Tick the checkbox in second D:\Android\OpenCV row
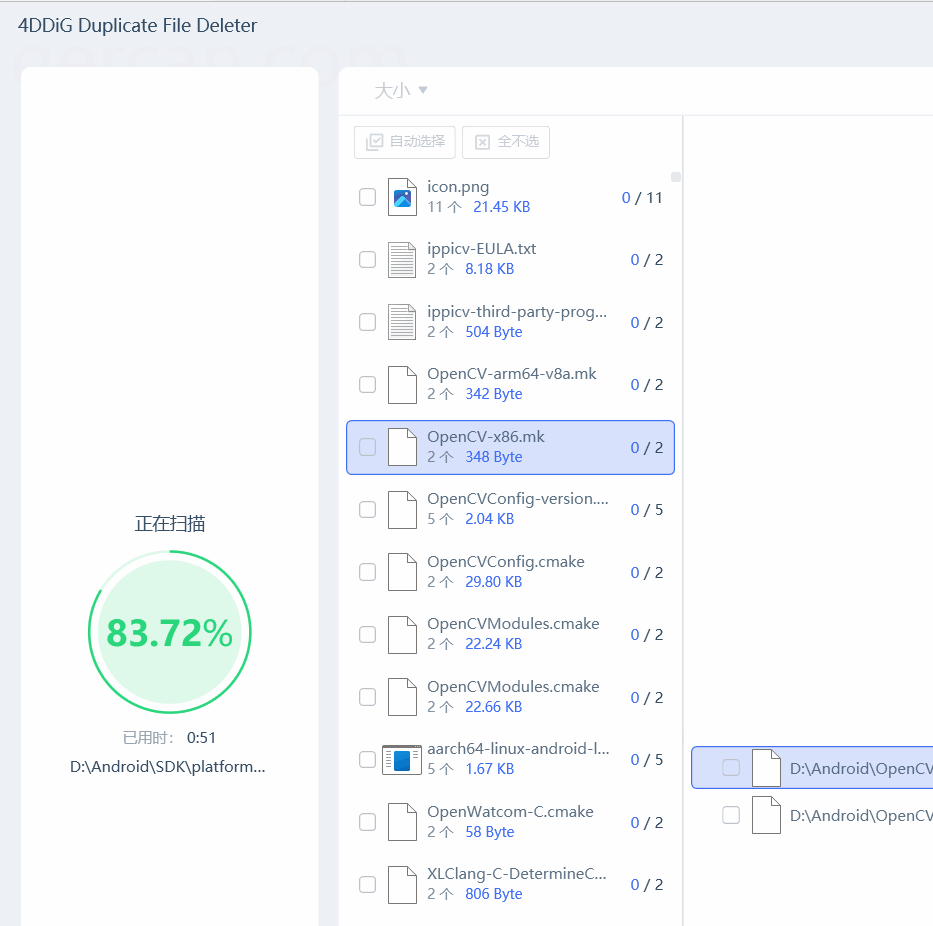Image resolution: width=933 pixels, height=926 pixels. click(731, 815)
